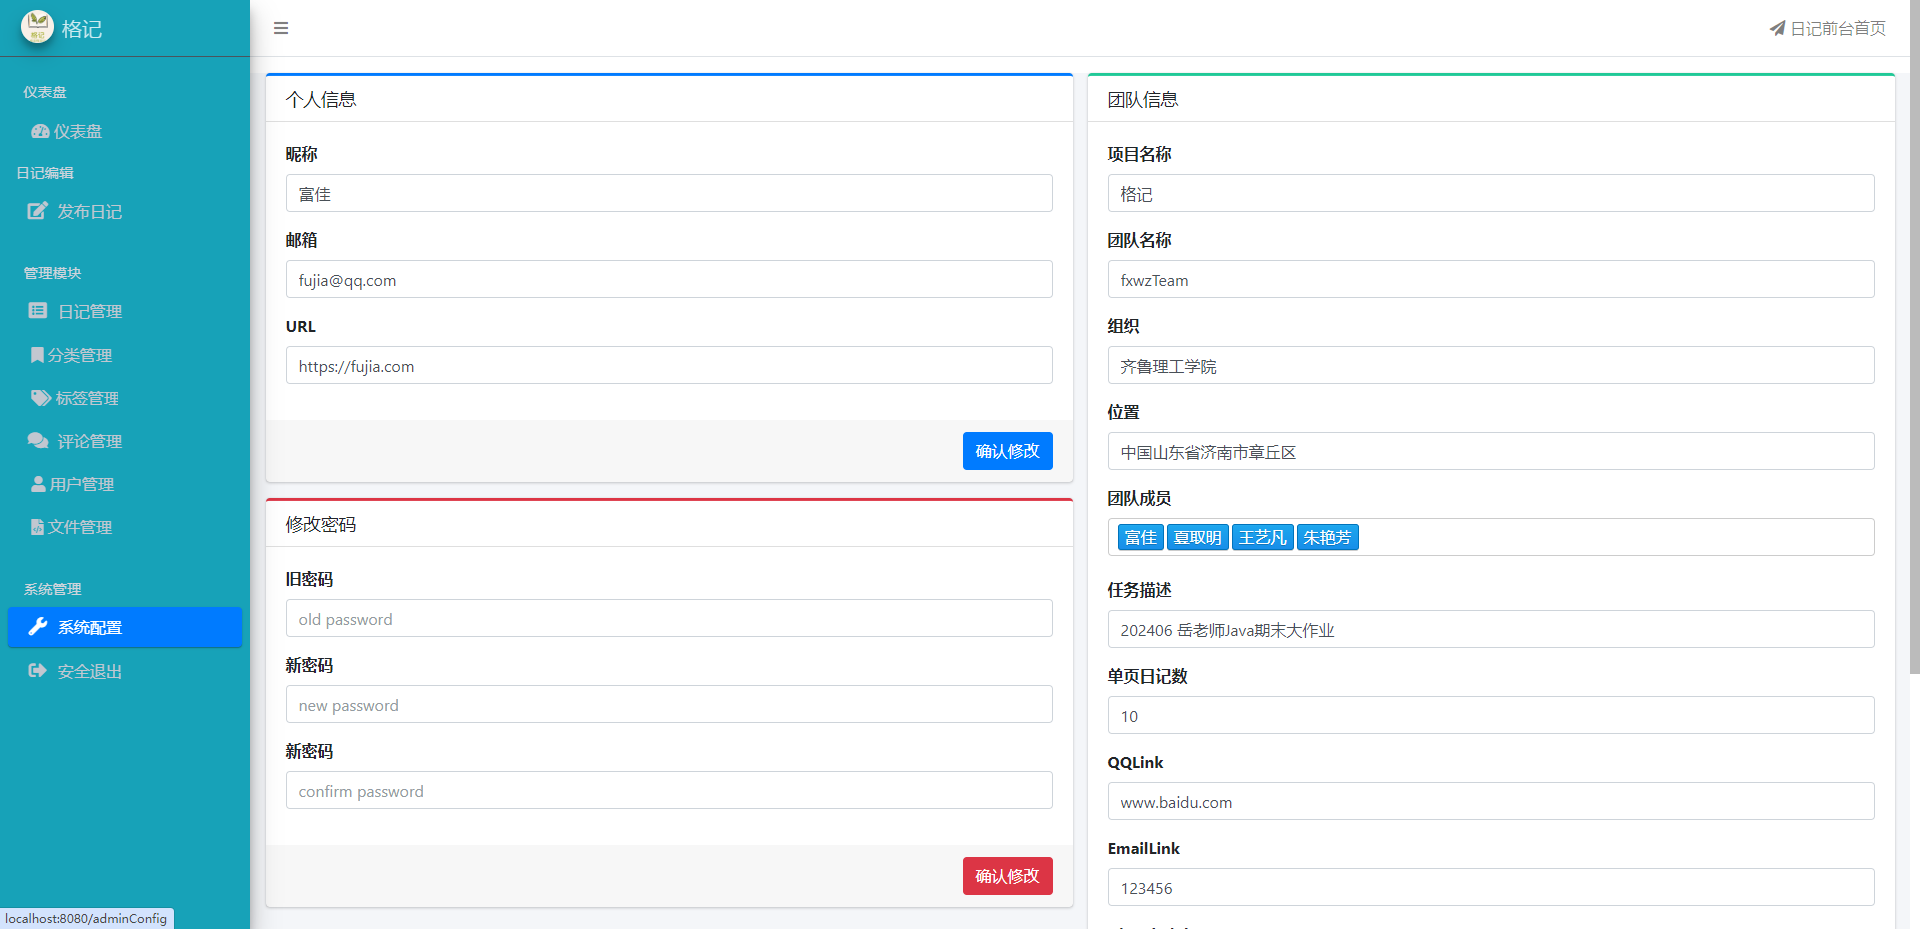Select the 夏取明 team member tag
The width and height of the screenshot is (1920, 929).
1197,538
